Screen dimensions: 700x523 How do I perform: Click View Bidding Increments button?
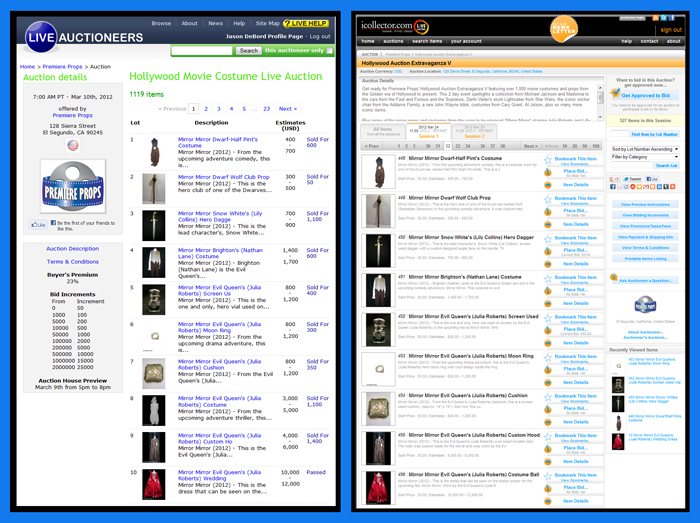[x=645, y=215]
